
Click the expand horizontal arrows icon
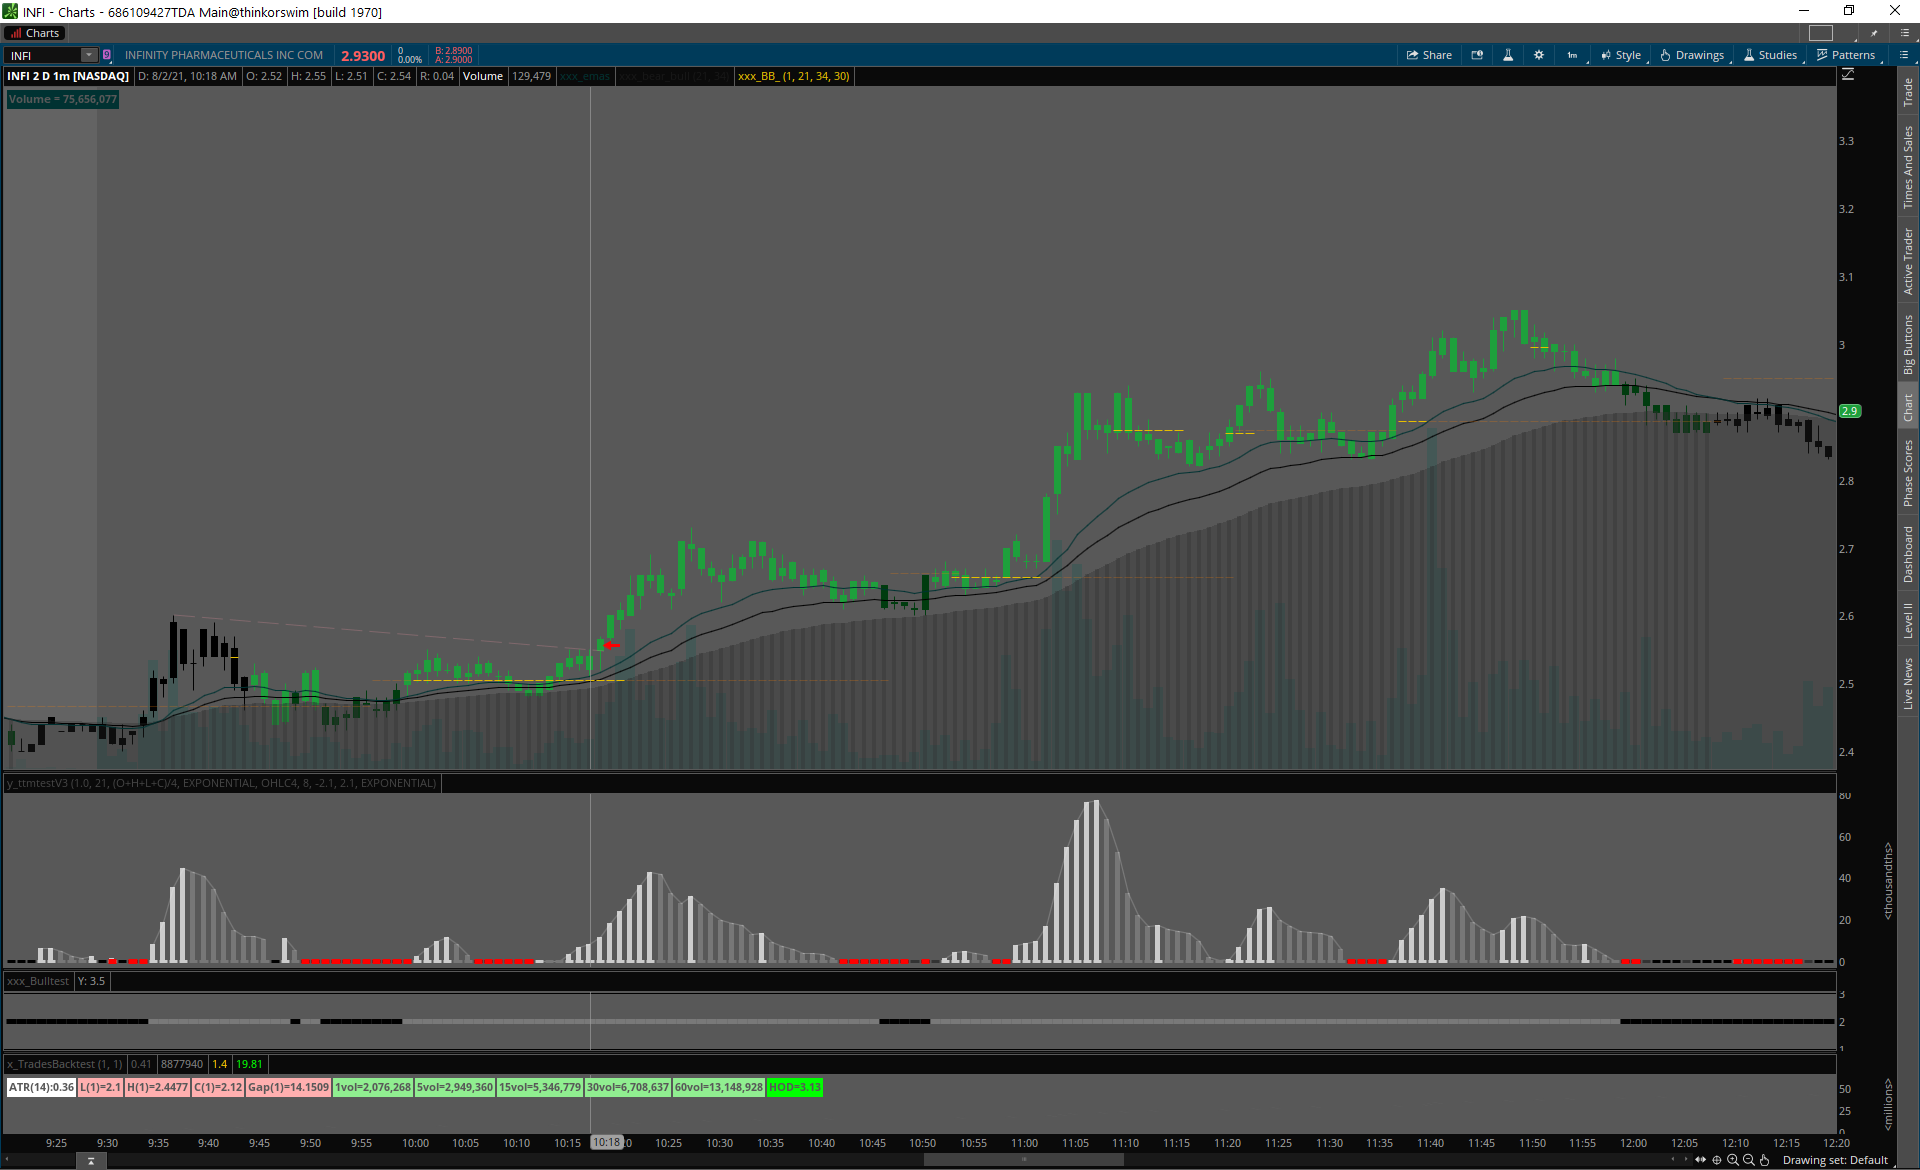point(1701,1160)
